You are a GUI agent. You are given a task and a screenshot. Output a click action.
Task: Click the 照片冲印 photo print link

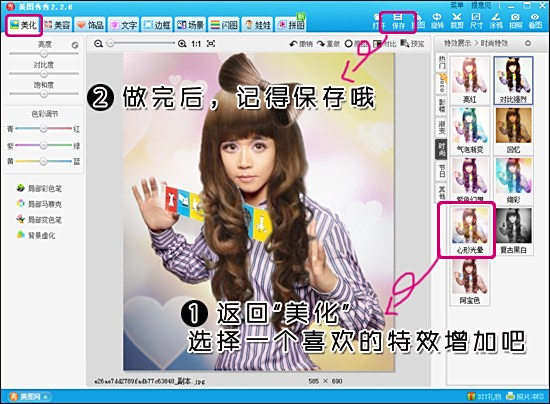[525, 397]
